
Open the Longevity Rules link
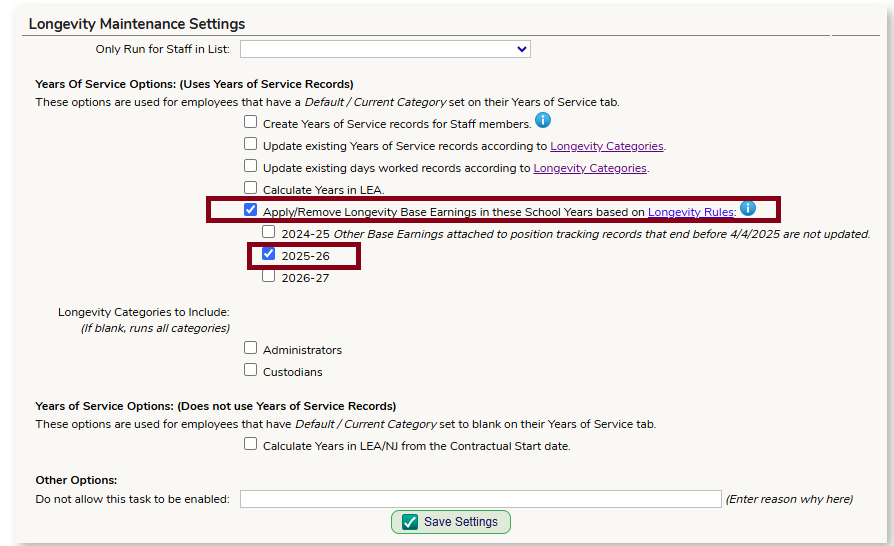(691, 212)
